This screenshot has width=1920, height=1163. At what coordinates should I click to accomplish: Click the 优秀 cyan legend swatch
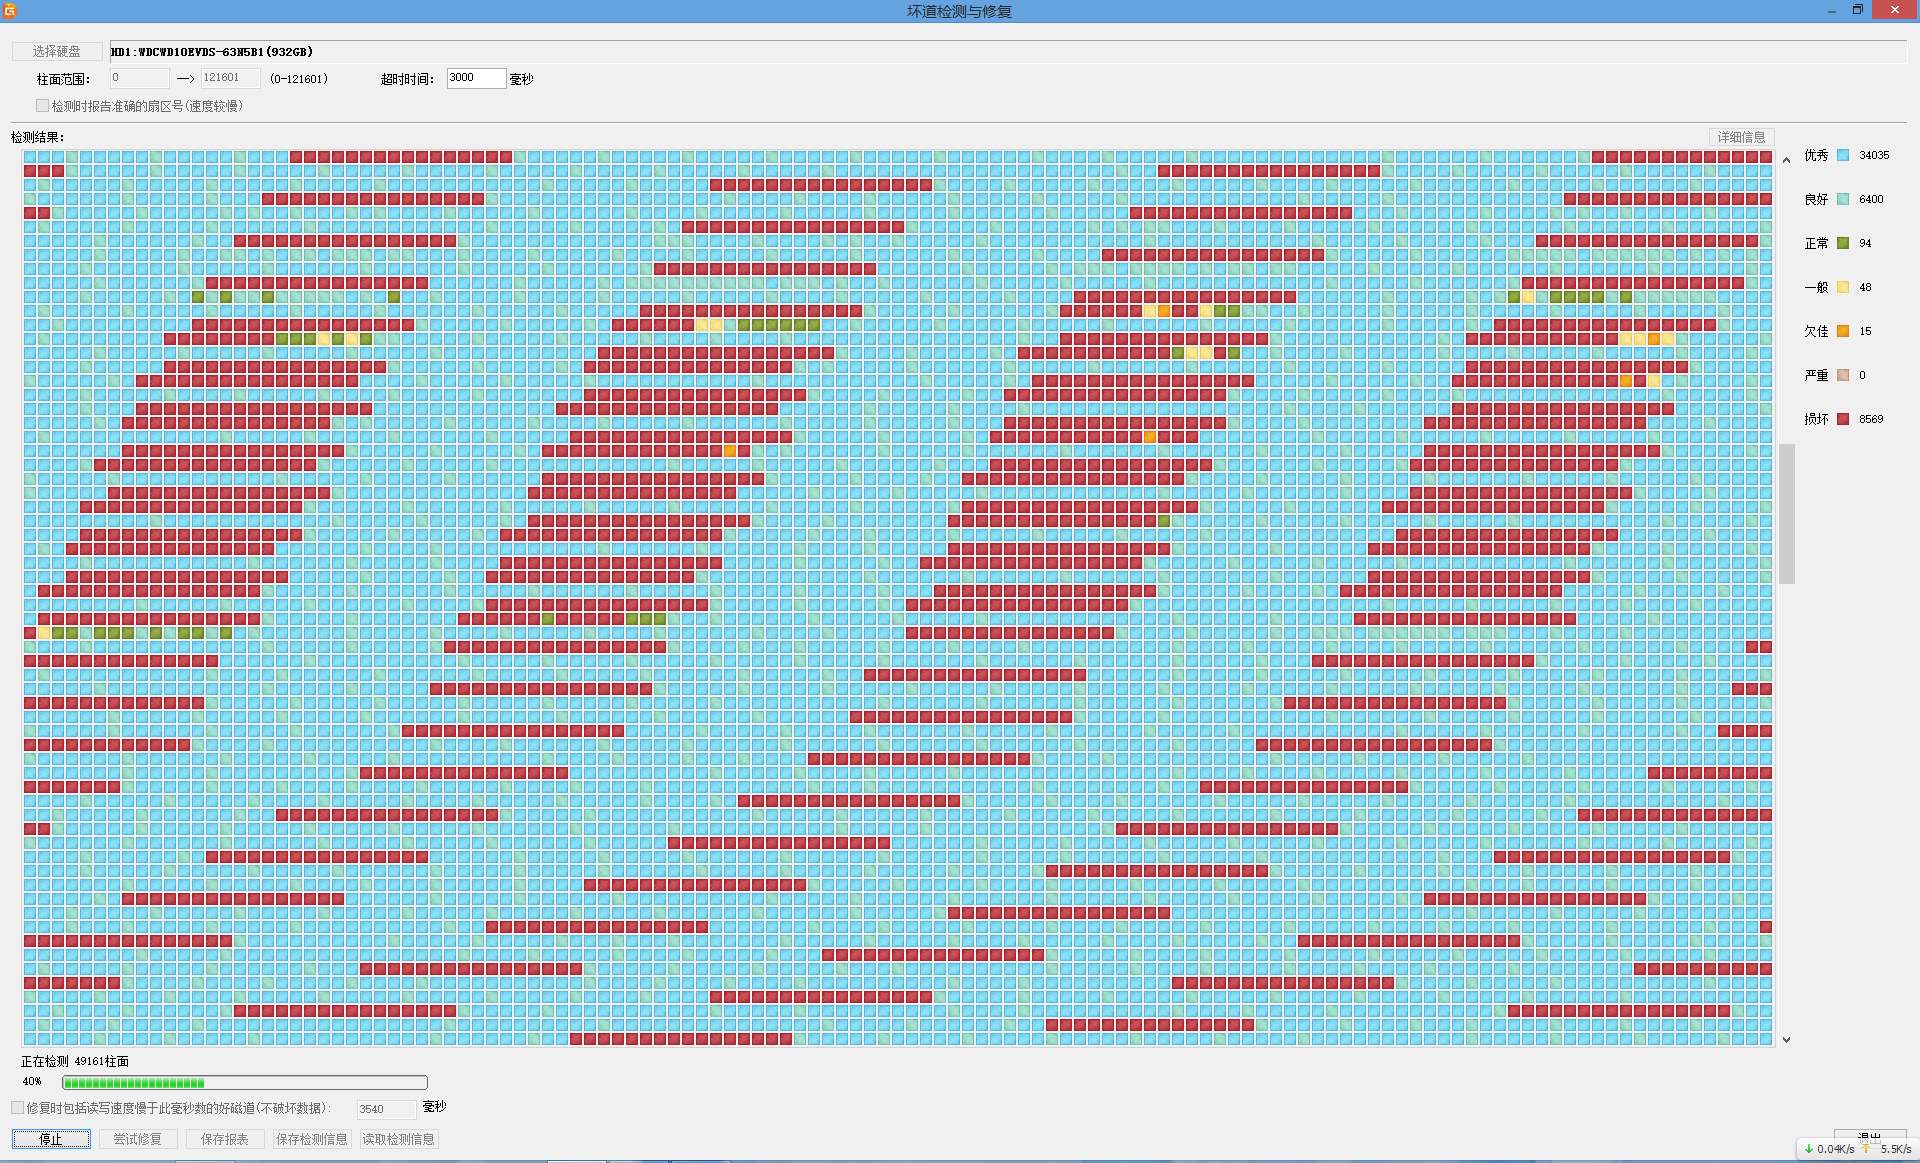click(x=1842, y=155)
